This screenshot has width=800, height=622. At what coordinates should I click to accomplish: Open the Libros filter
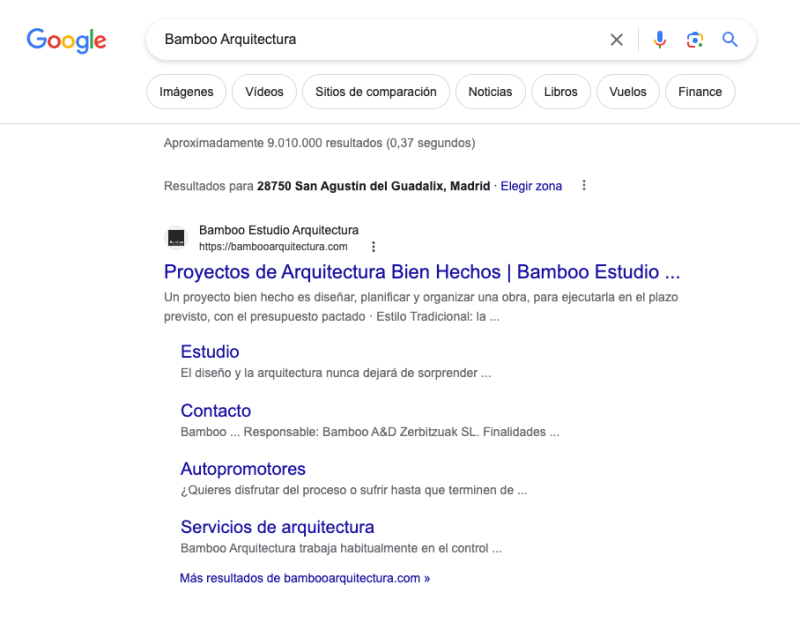(x=561, y=92)
